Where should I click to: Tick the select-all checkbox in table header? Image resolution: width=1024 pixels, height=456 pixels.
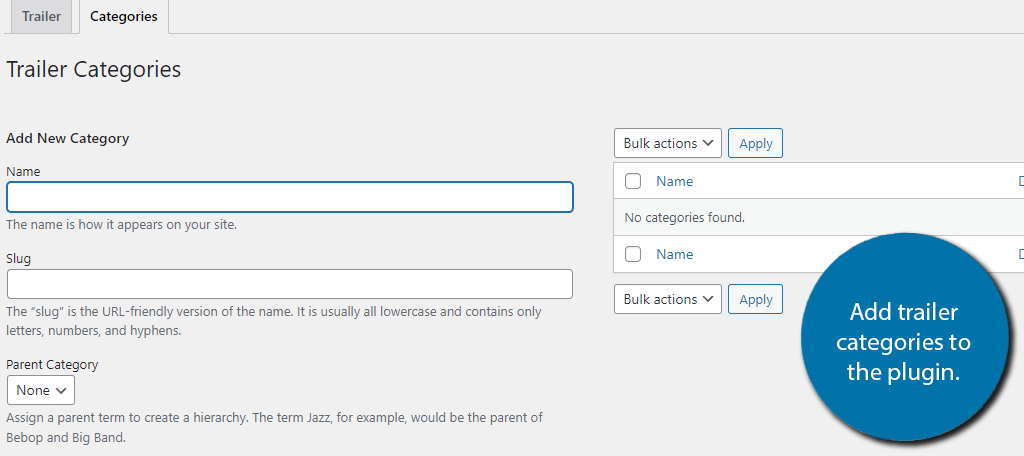(x=633, y=181)
